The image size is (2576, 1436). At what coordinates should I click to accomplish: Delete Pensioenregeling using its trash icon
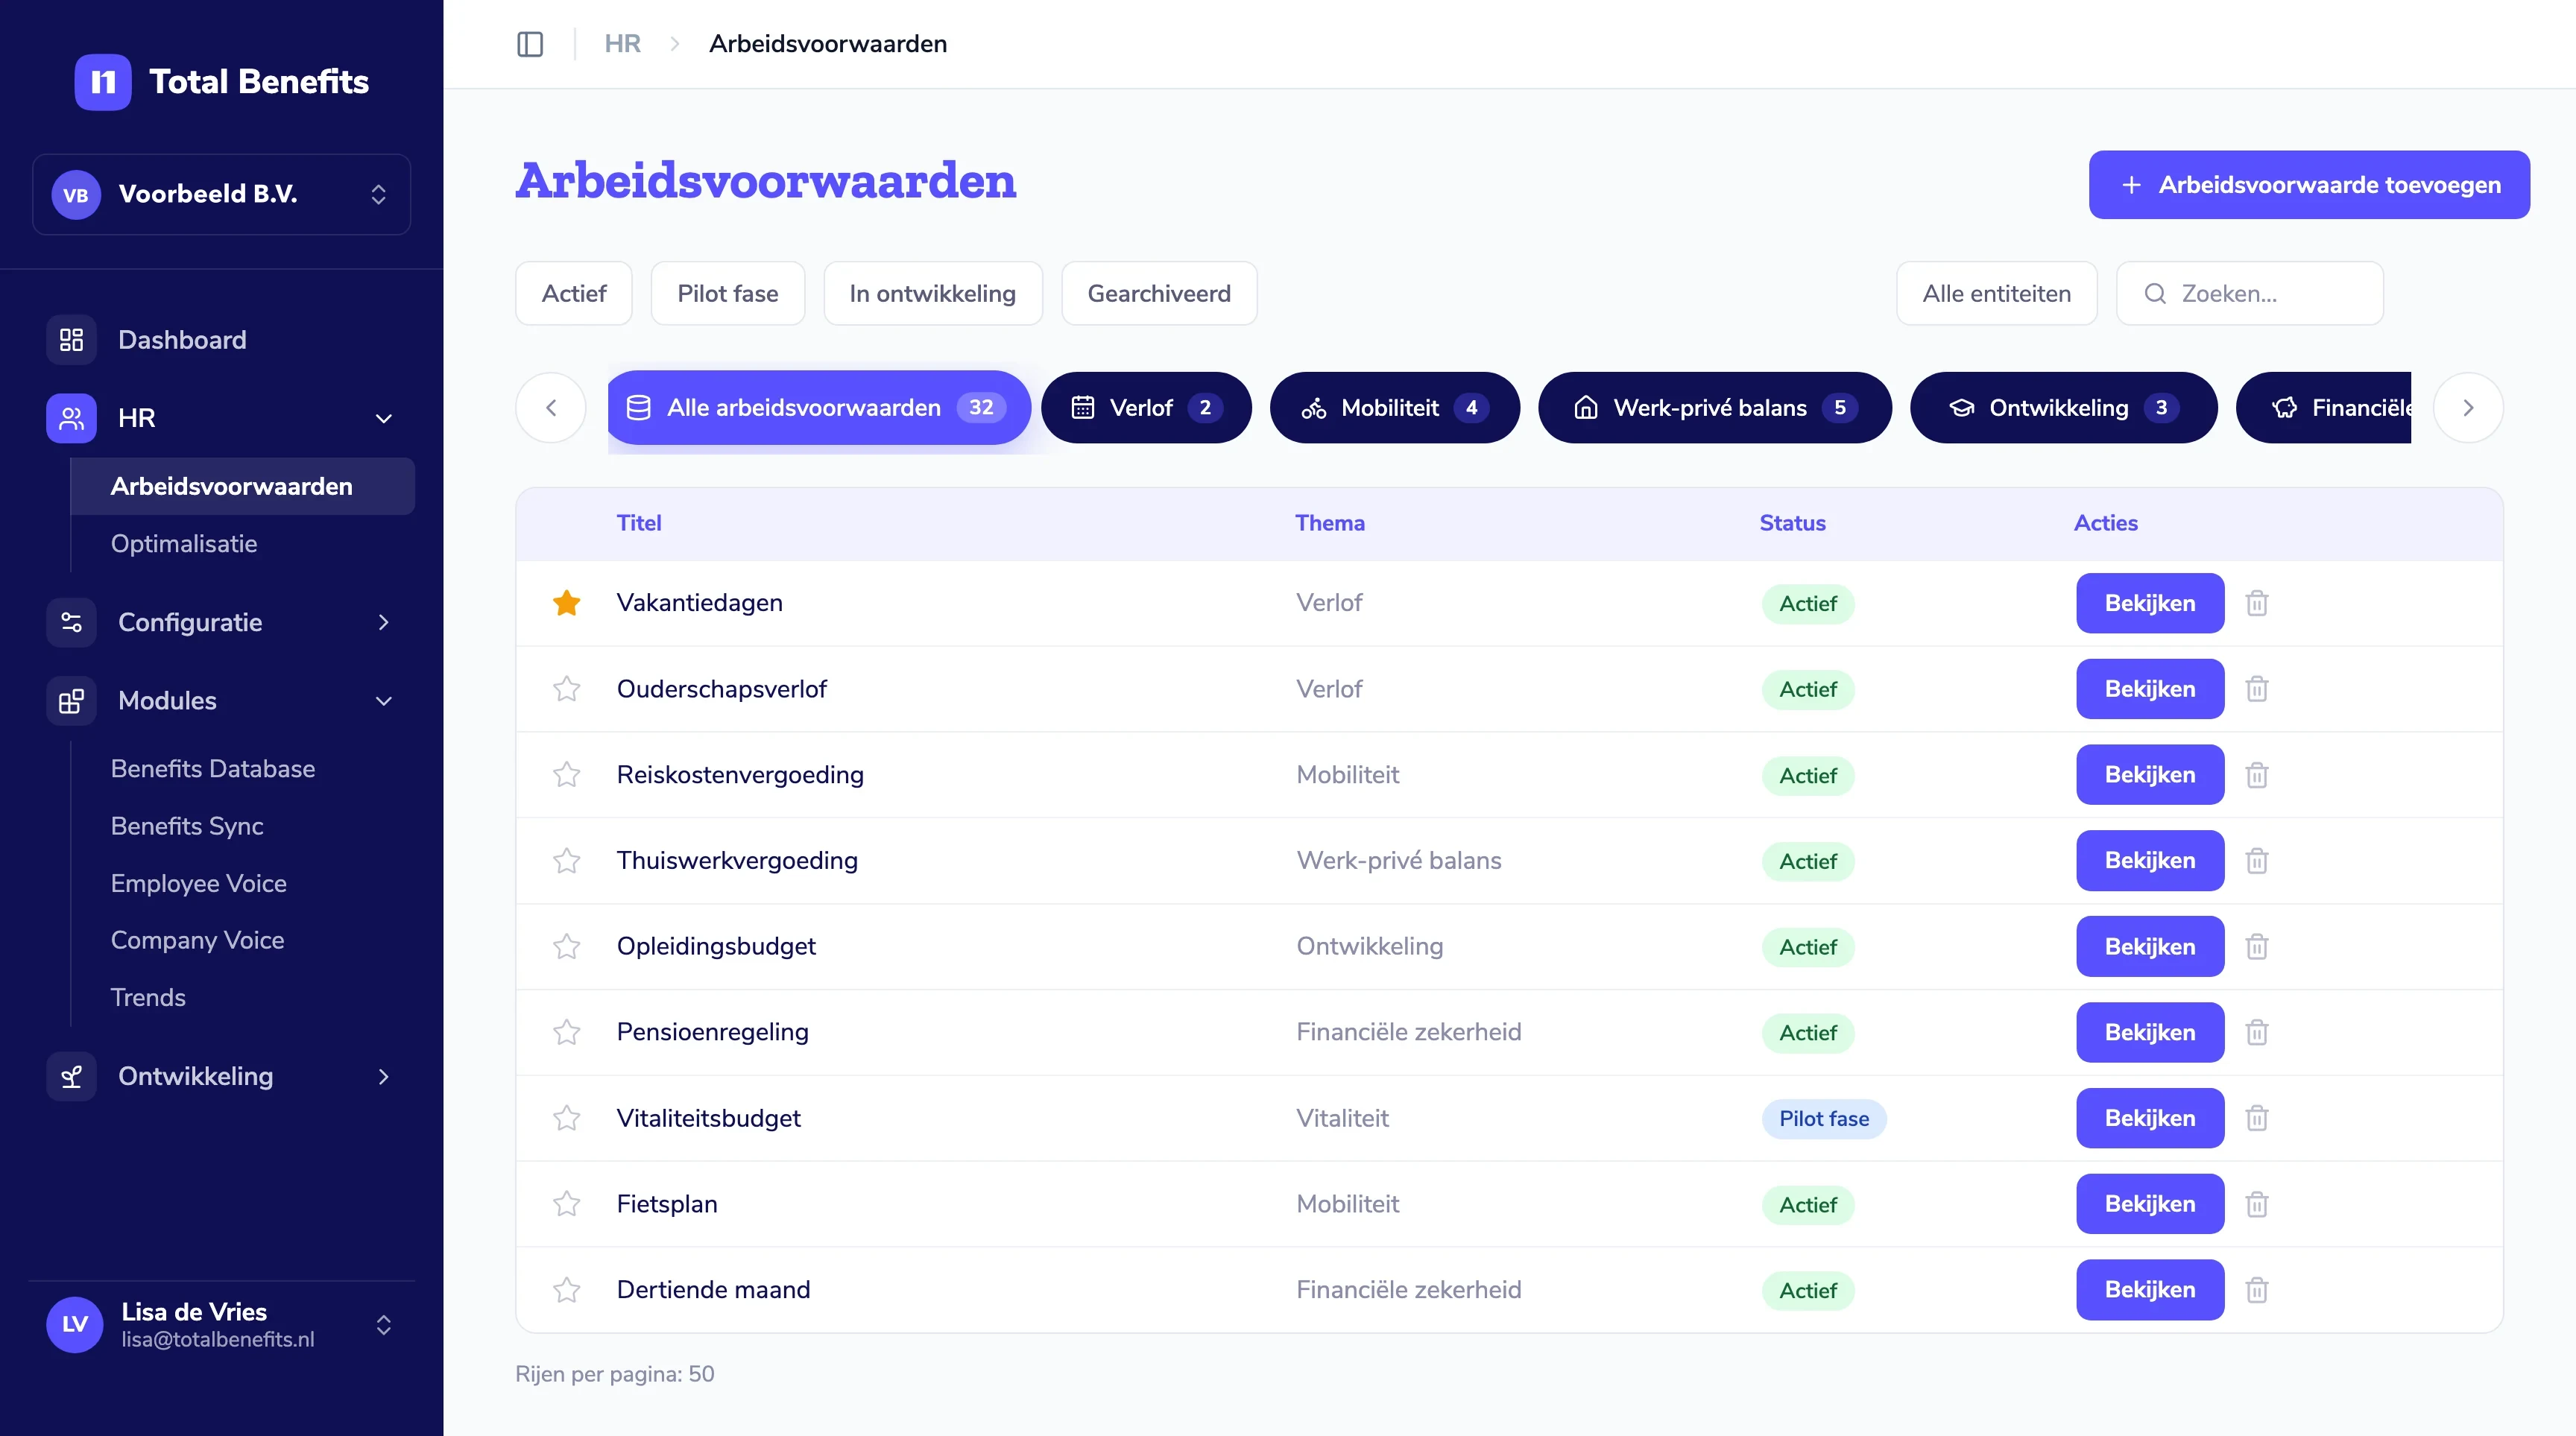[x=2257, y=1032]
